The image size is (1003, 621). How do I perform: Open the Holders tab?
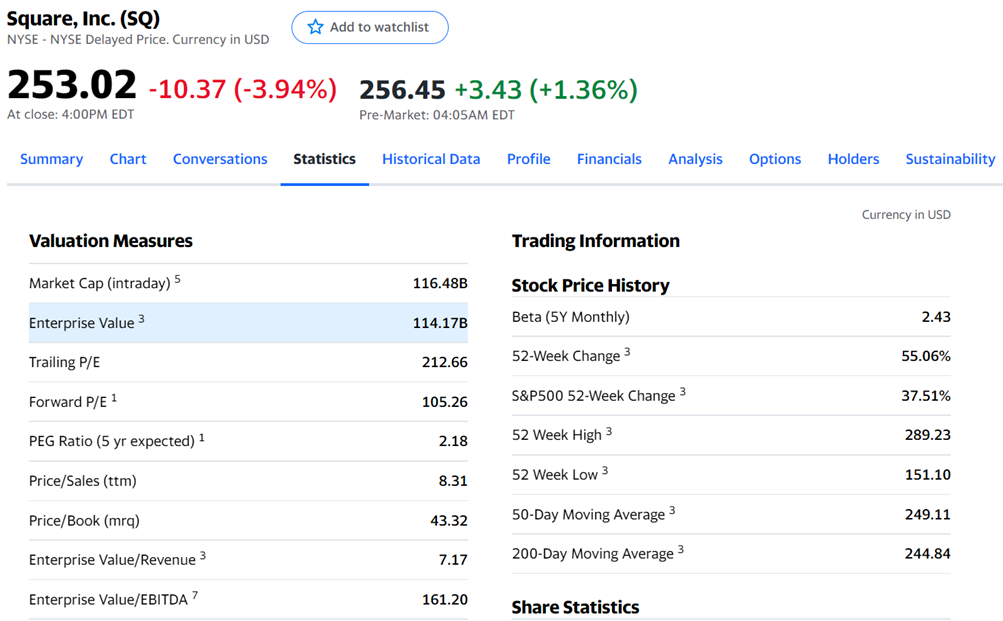pyautogui.click(x=853, y=159)
